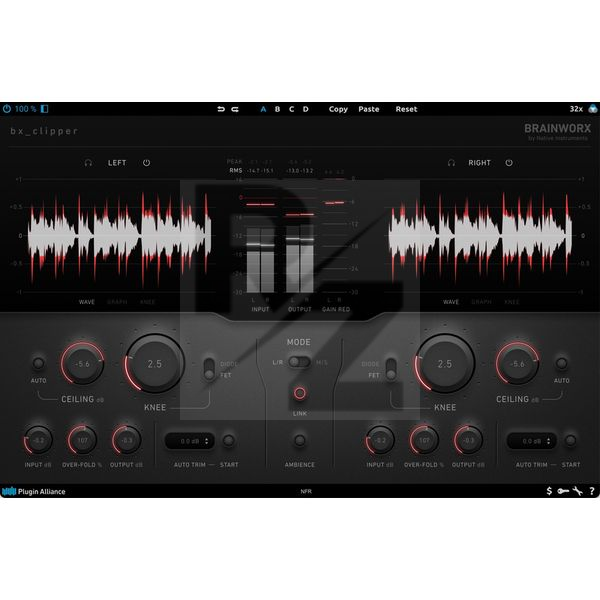Undo the last change with the undo arrow
This screenshot has height=600, width=600.
click(x=221, y=109)
